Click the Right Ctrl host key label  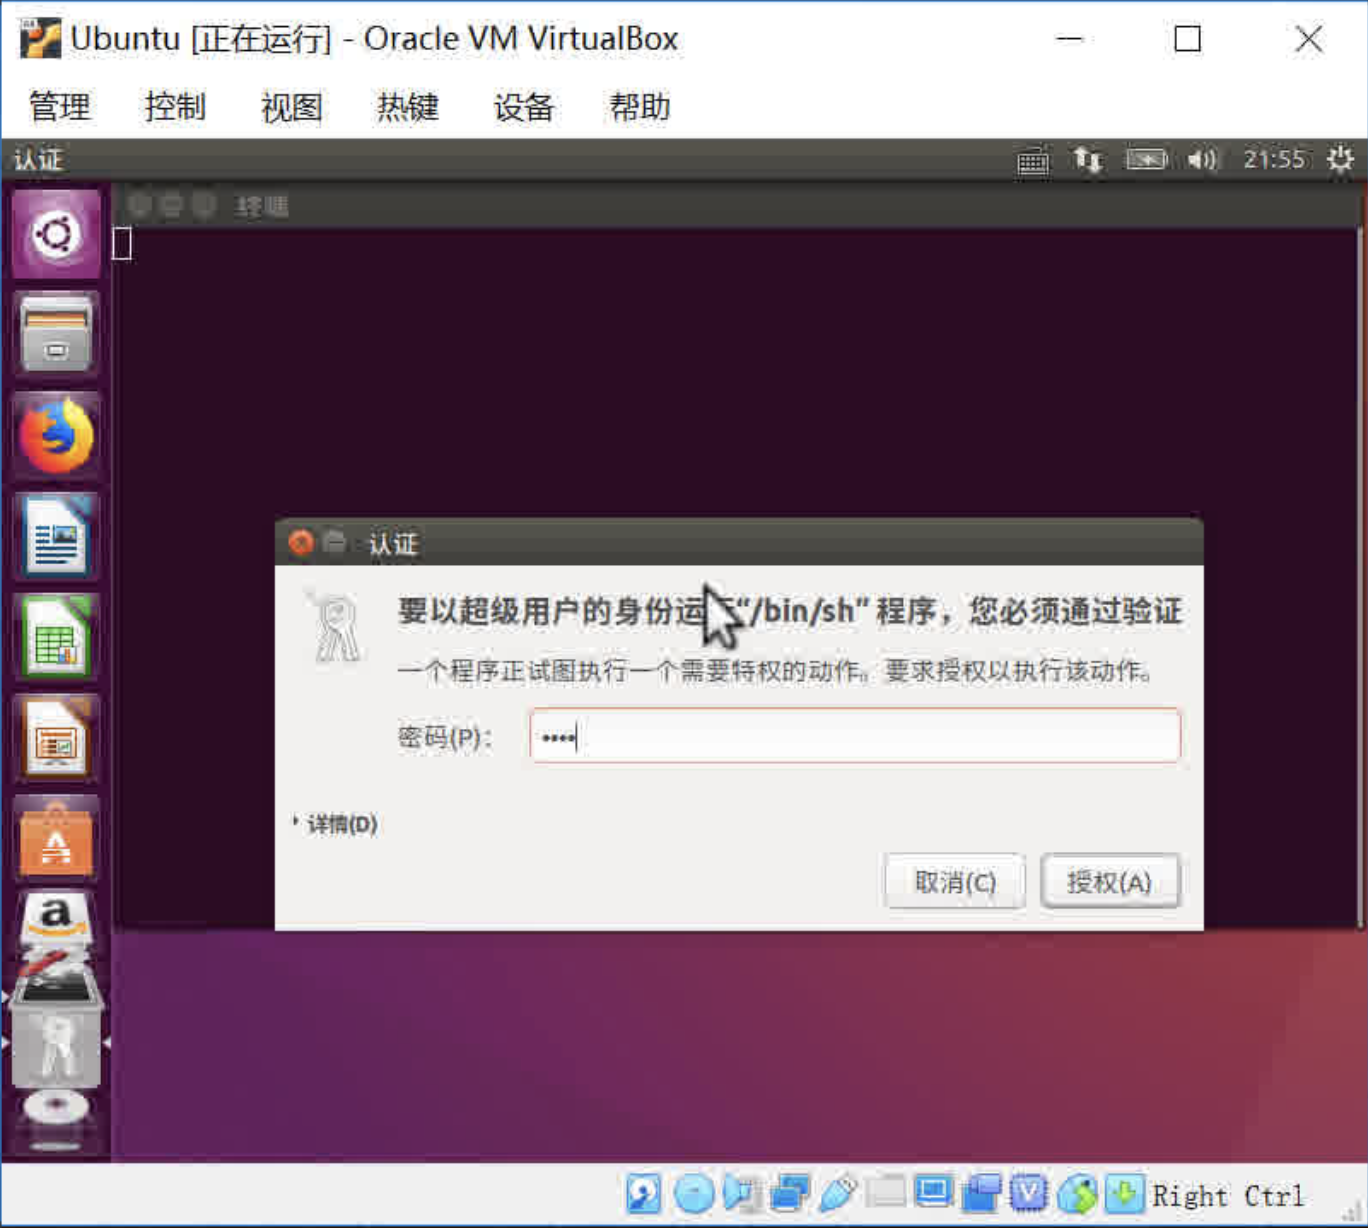point(1228,1196)
